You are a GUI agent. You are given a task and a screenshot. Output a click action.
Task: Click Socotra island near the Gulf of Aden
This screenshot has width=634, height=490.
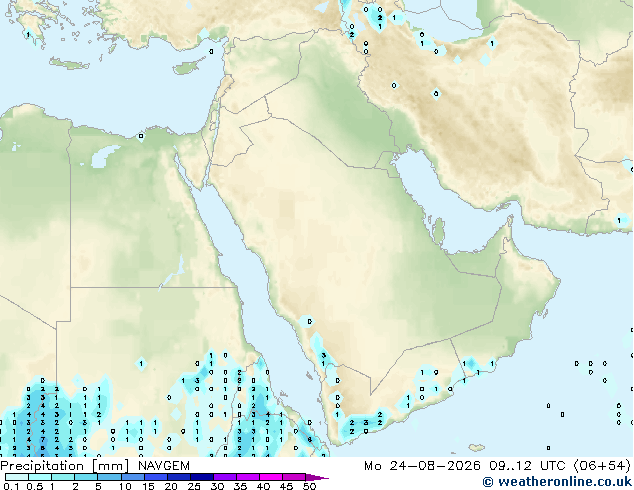(x=476, y=448)
